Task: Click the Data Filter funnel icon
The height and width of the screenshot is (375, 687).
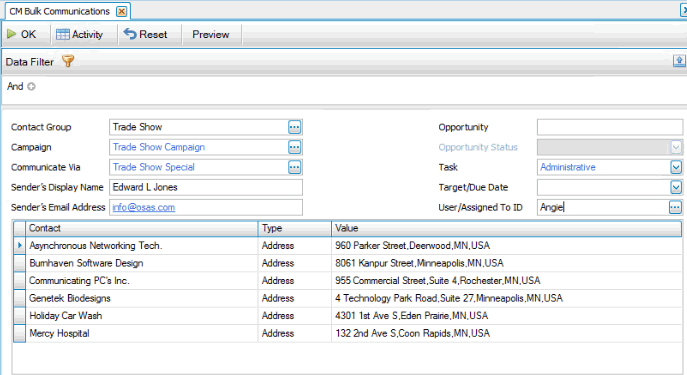Action: [68, 61]
